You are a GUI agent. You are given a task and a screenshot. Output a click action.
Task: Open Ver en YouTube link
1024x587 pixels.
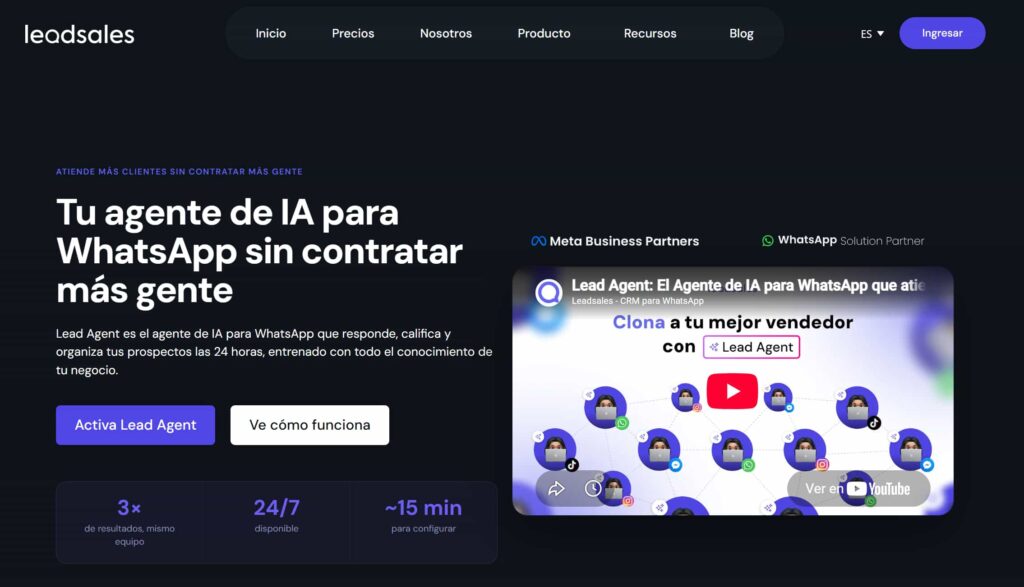(858, 488)
